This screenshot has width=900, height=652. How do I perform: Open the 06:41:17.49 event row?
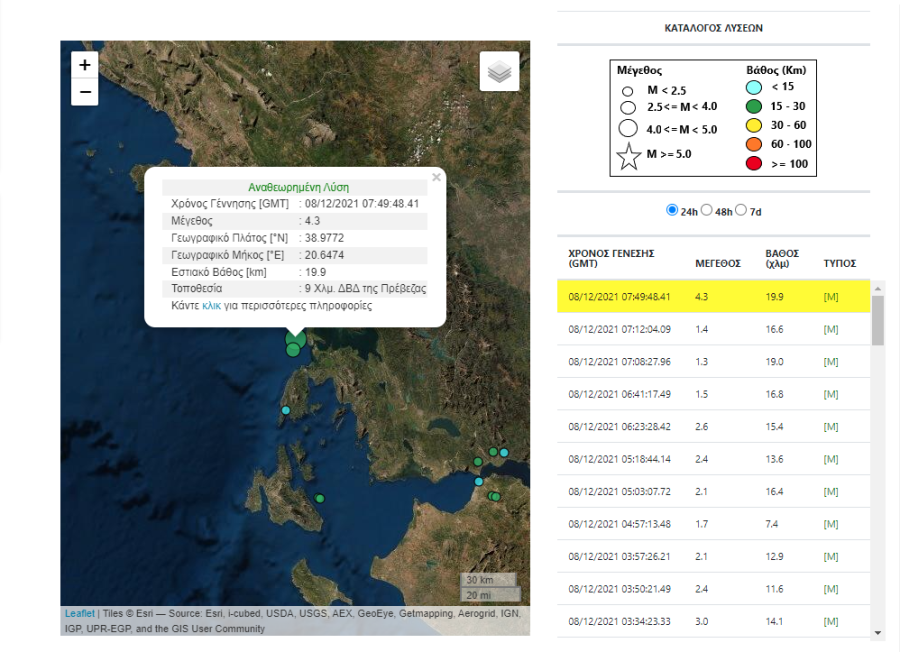pyautogui.click(x=713, y=394)
